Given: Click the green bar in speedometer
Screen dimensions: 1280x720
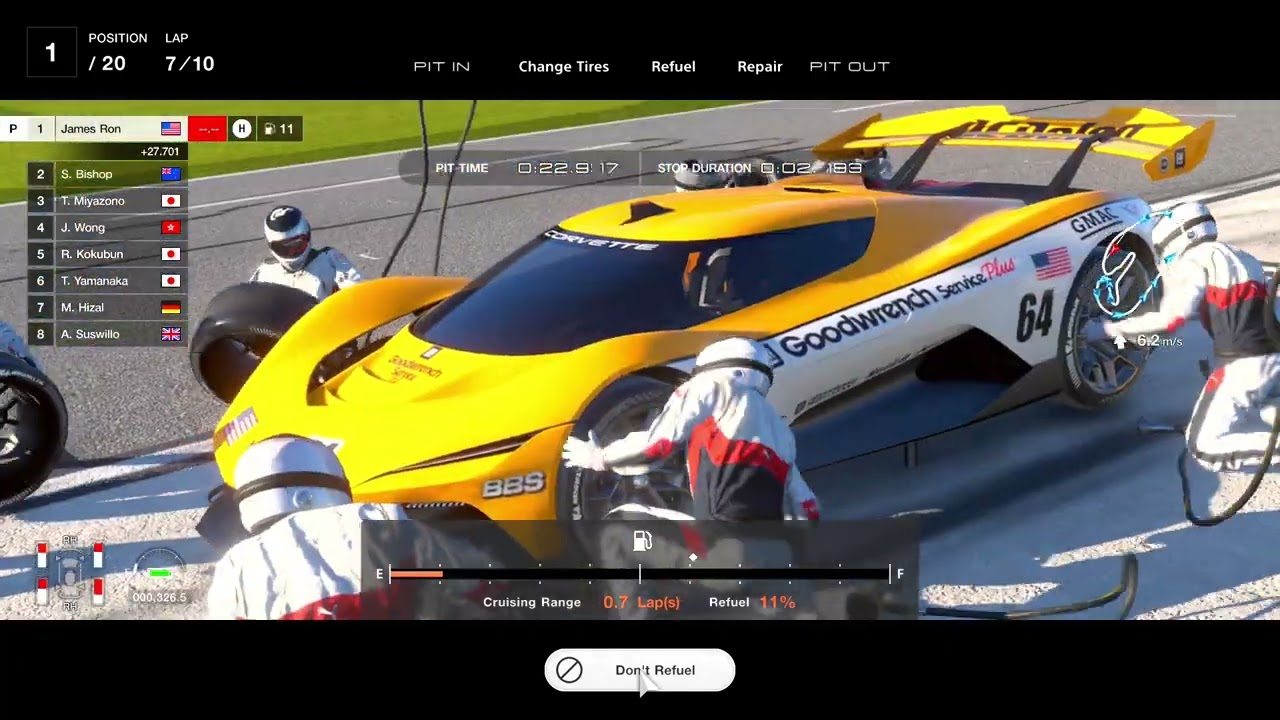Looking at the screenshot, I should [x=159, y=574].
